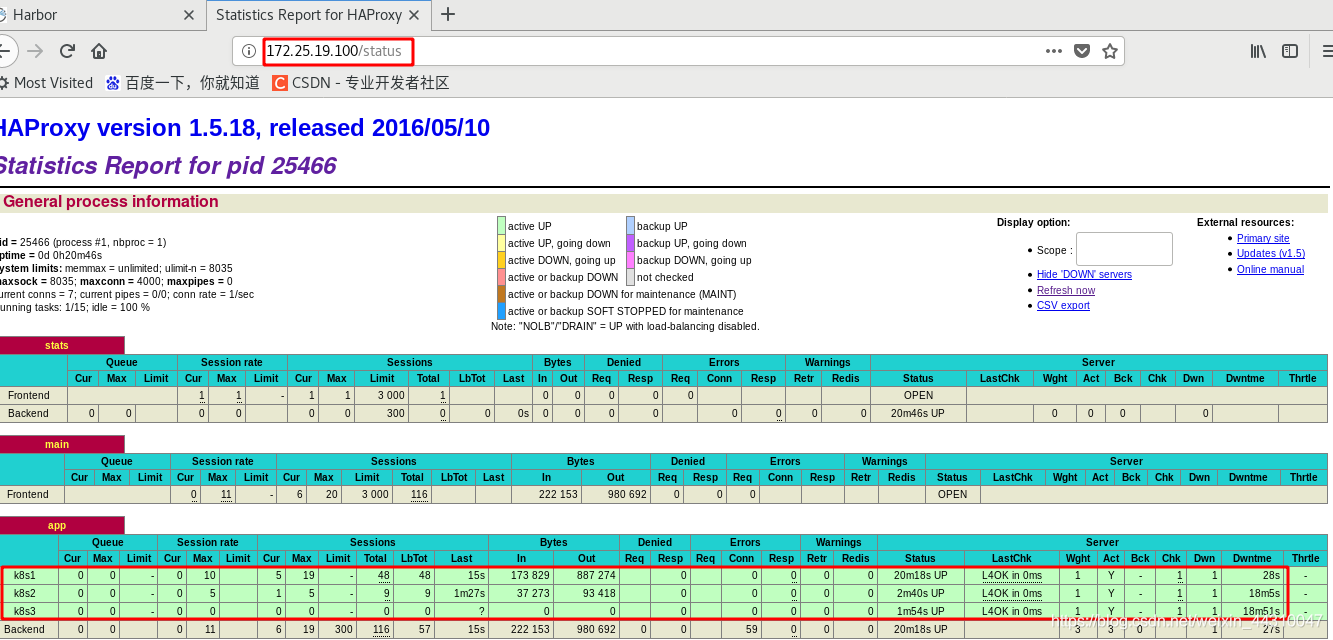Click the 2m40s UP status of k8s2
1333x640 pixels.
coord(921,593)
